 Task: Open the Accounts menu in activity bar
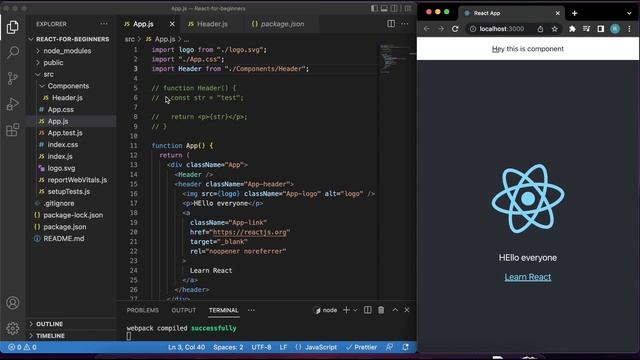coord(13,303)
